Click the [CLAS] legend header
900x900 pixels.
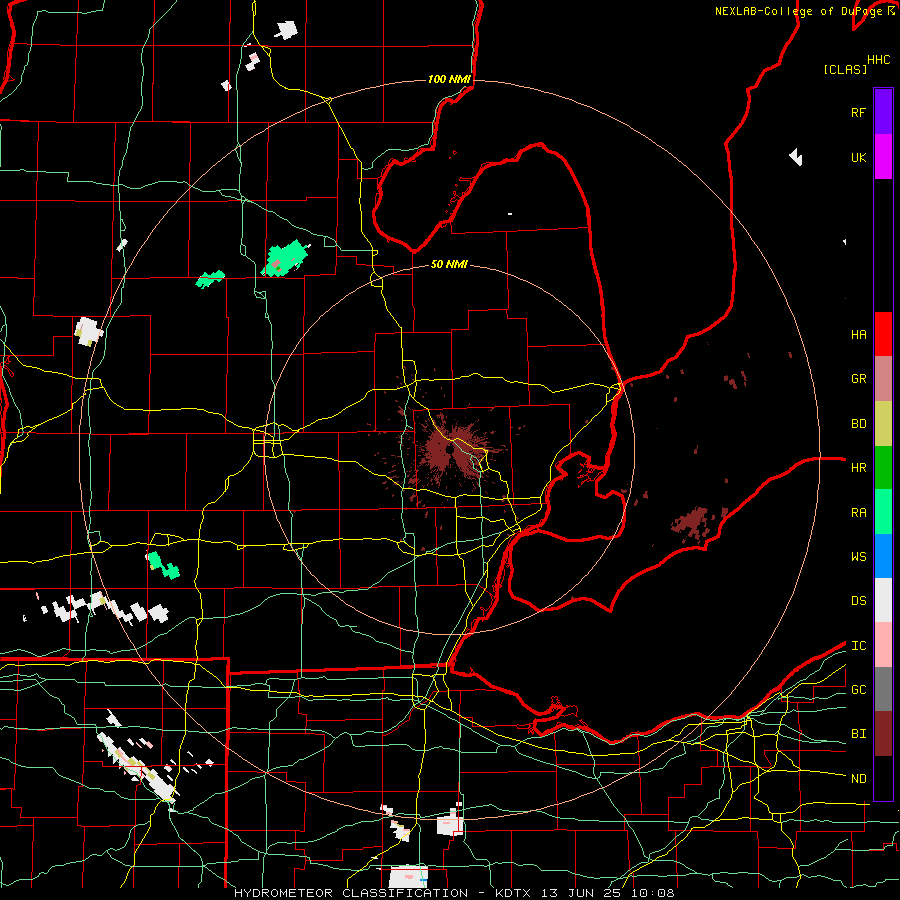coord(845,70)
